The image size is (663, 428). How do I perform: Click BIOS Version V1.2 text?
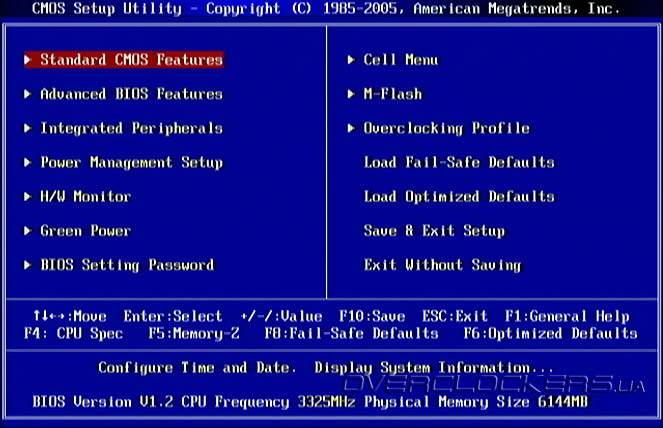pyautogui.click(x=103, y=401)
